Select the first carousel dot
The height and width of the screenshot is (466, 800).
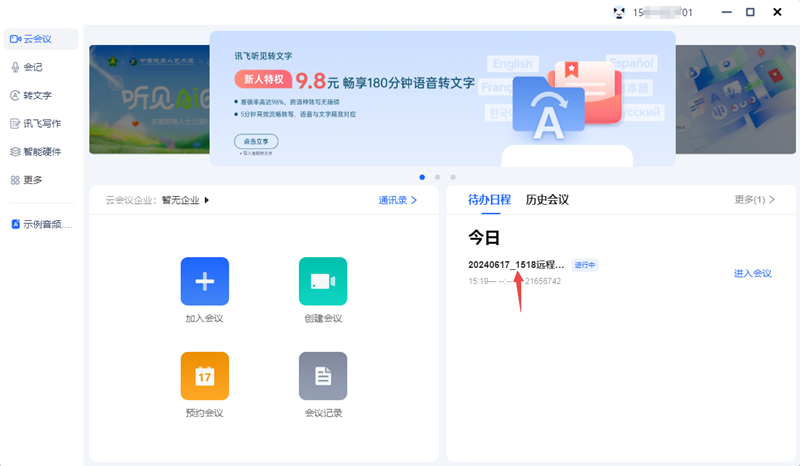(x=422, y=177)
